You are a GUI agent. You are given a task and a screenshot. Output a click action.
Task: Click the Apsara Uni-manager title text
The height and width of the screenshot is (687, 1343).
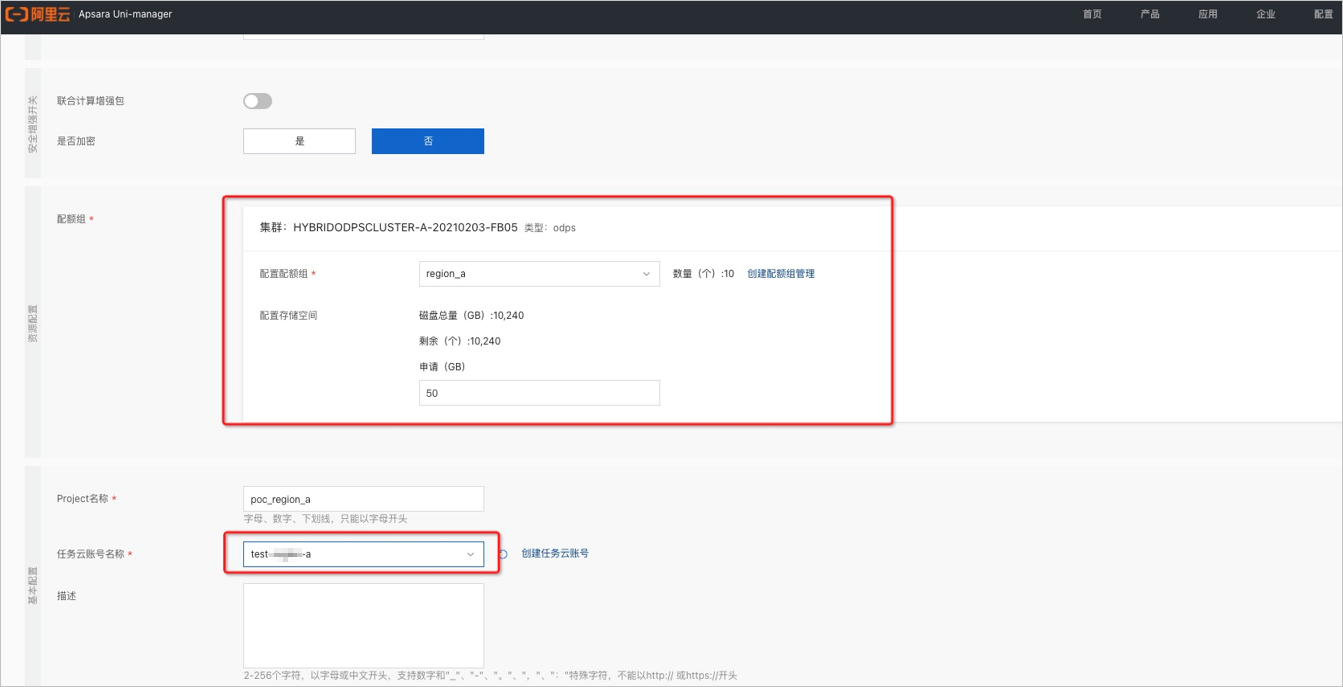point(125,14)
